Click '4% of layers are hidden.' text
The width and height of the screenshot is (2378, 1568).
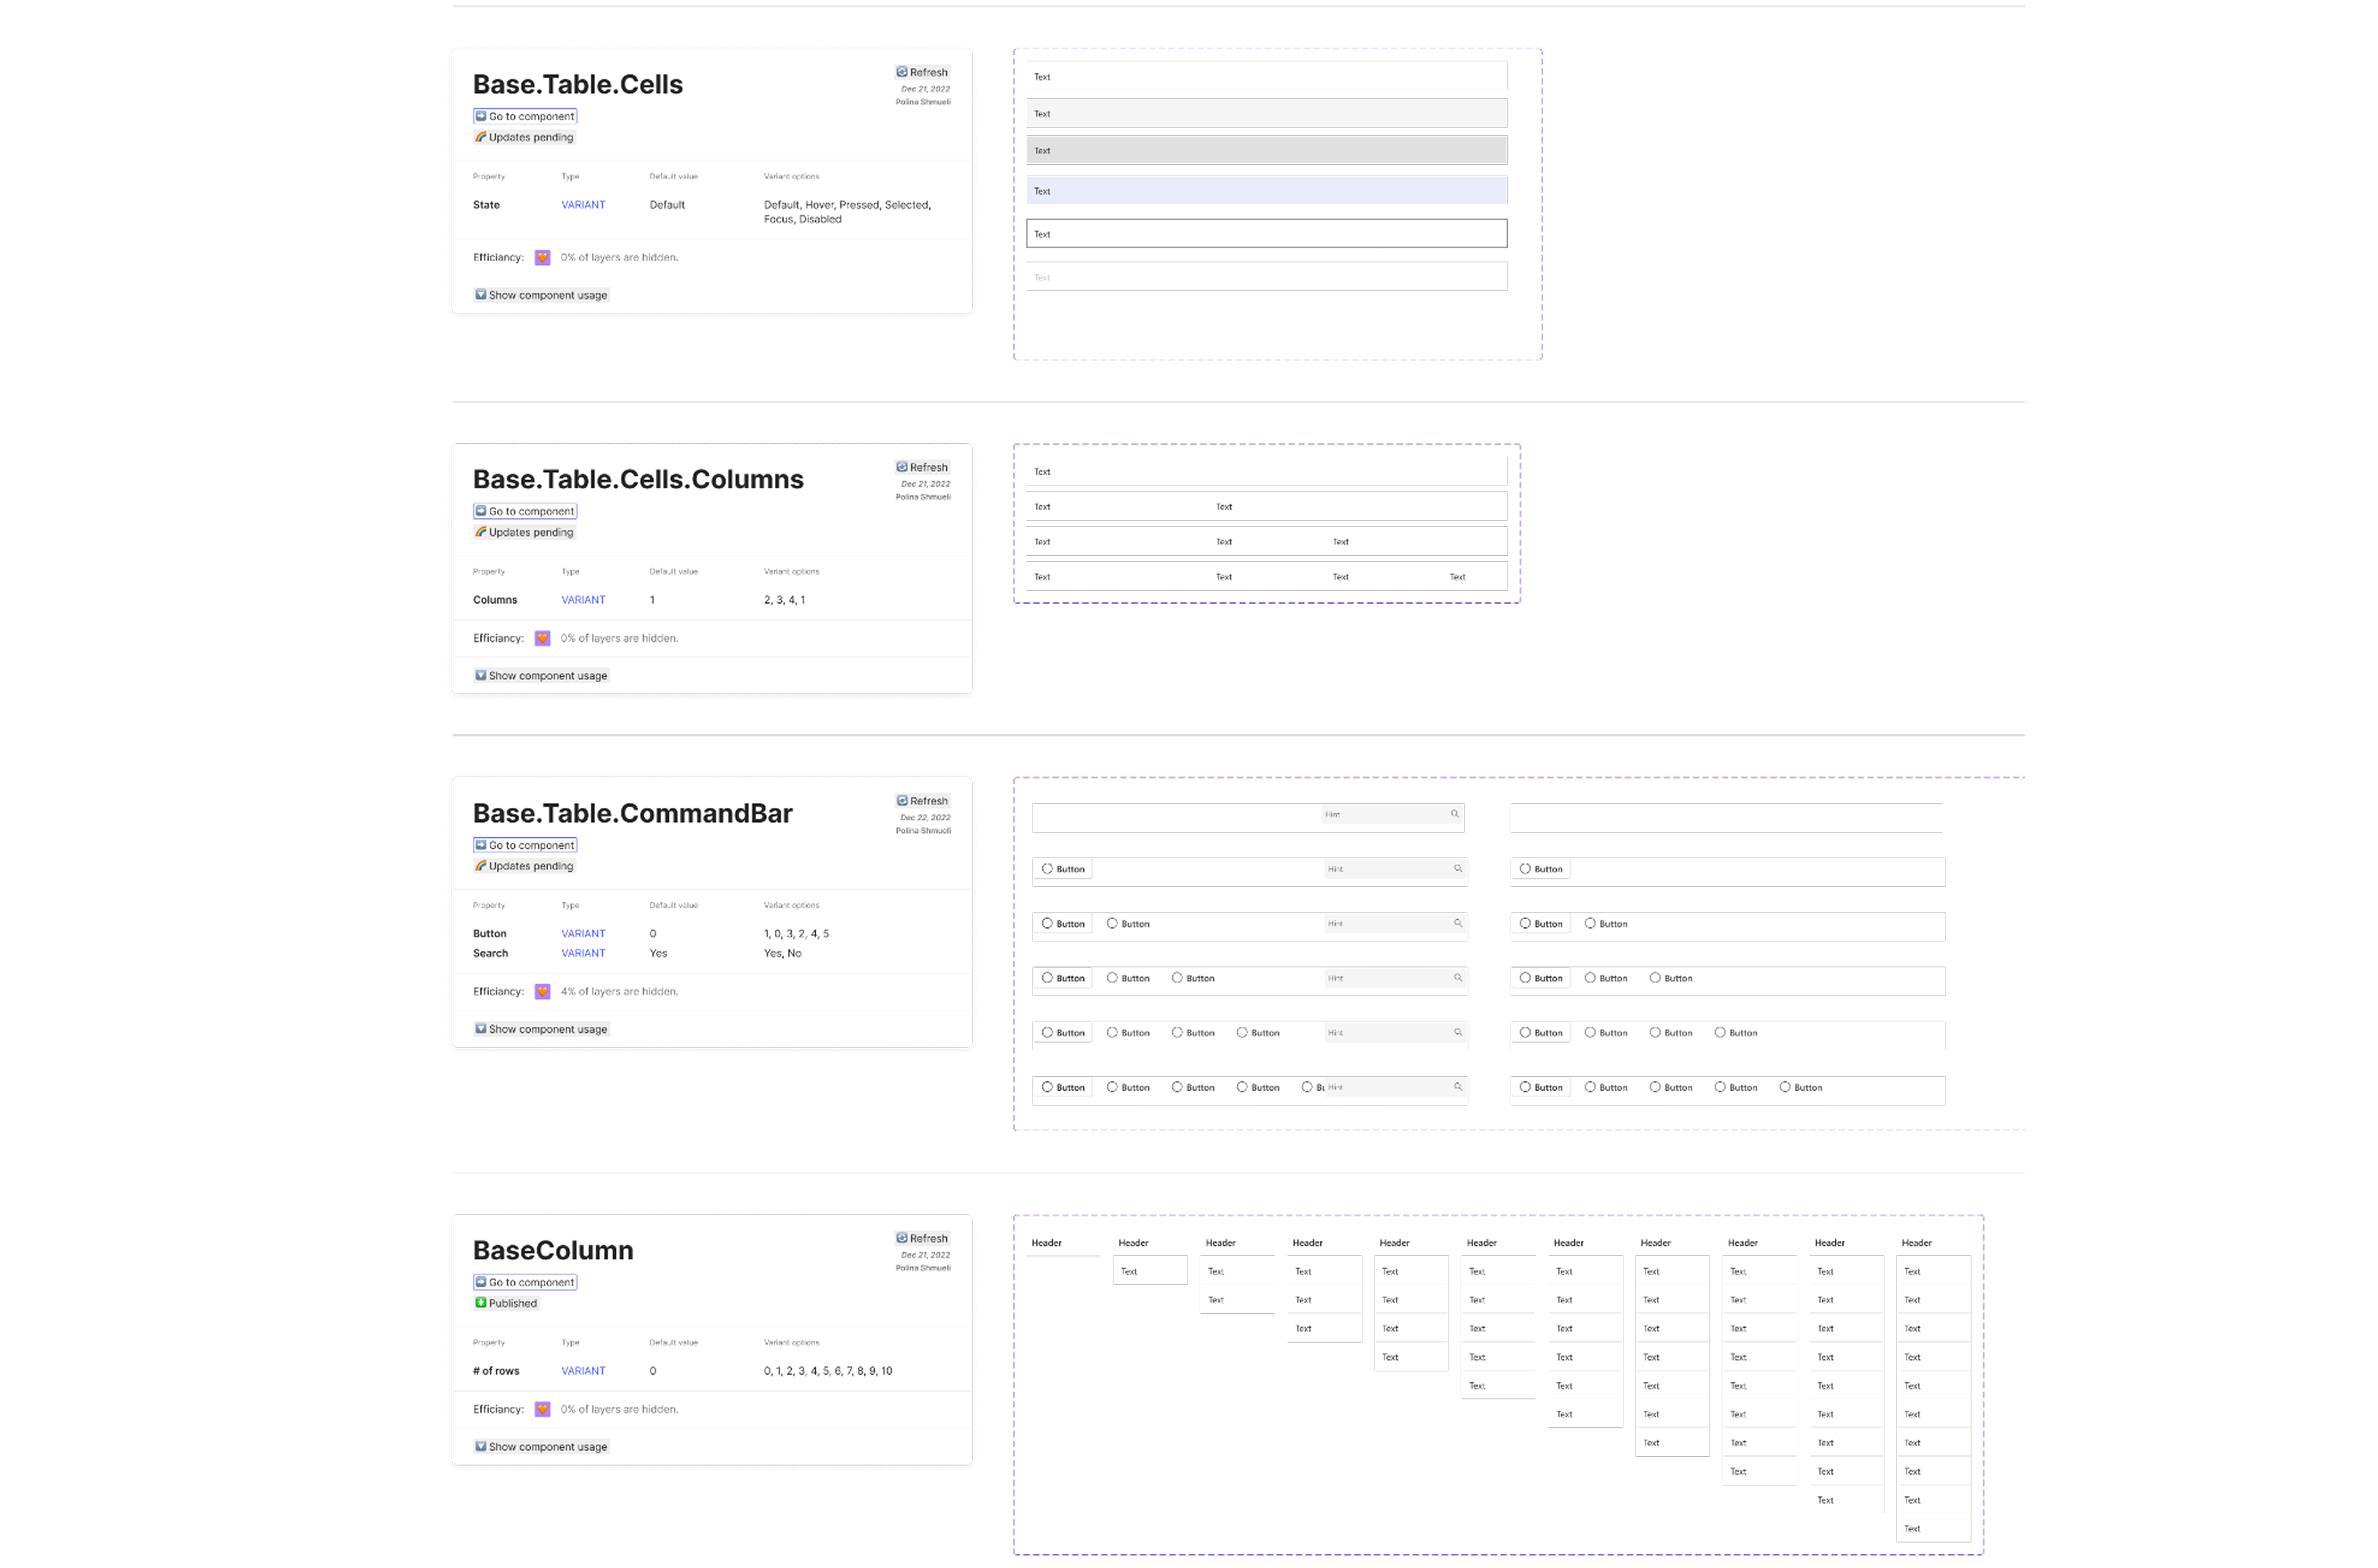click(619, 992)
